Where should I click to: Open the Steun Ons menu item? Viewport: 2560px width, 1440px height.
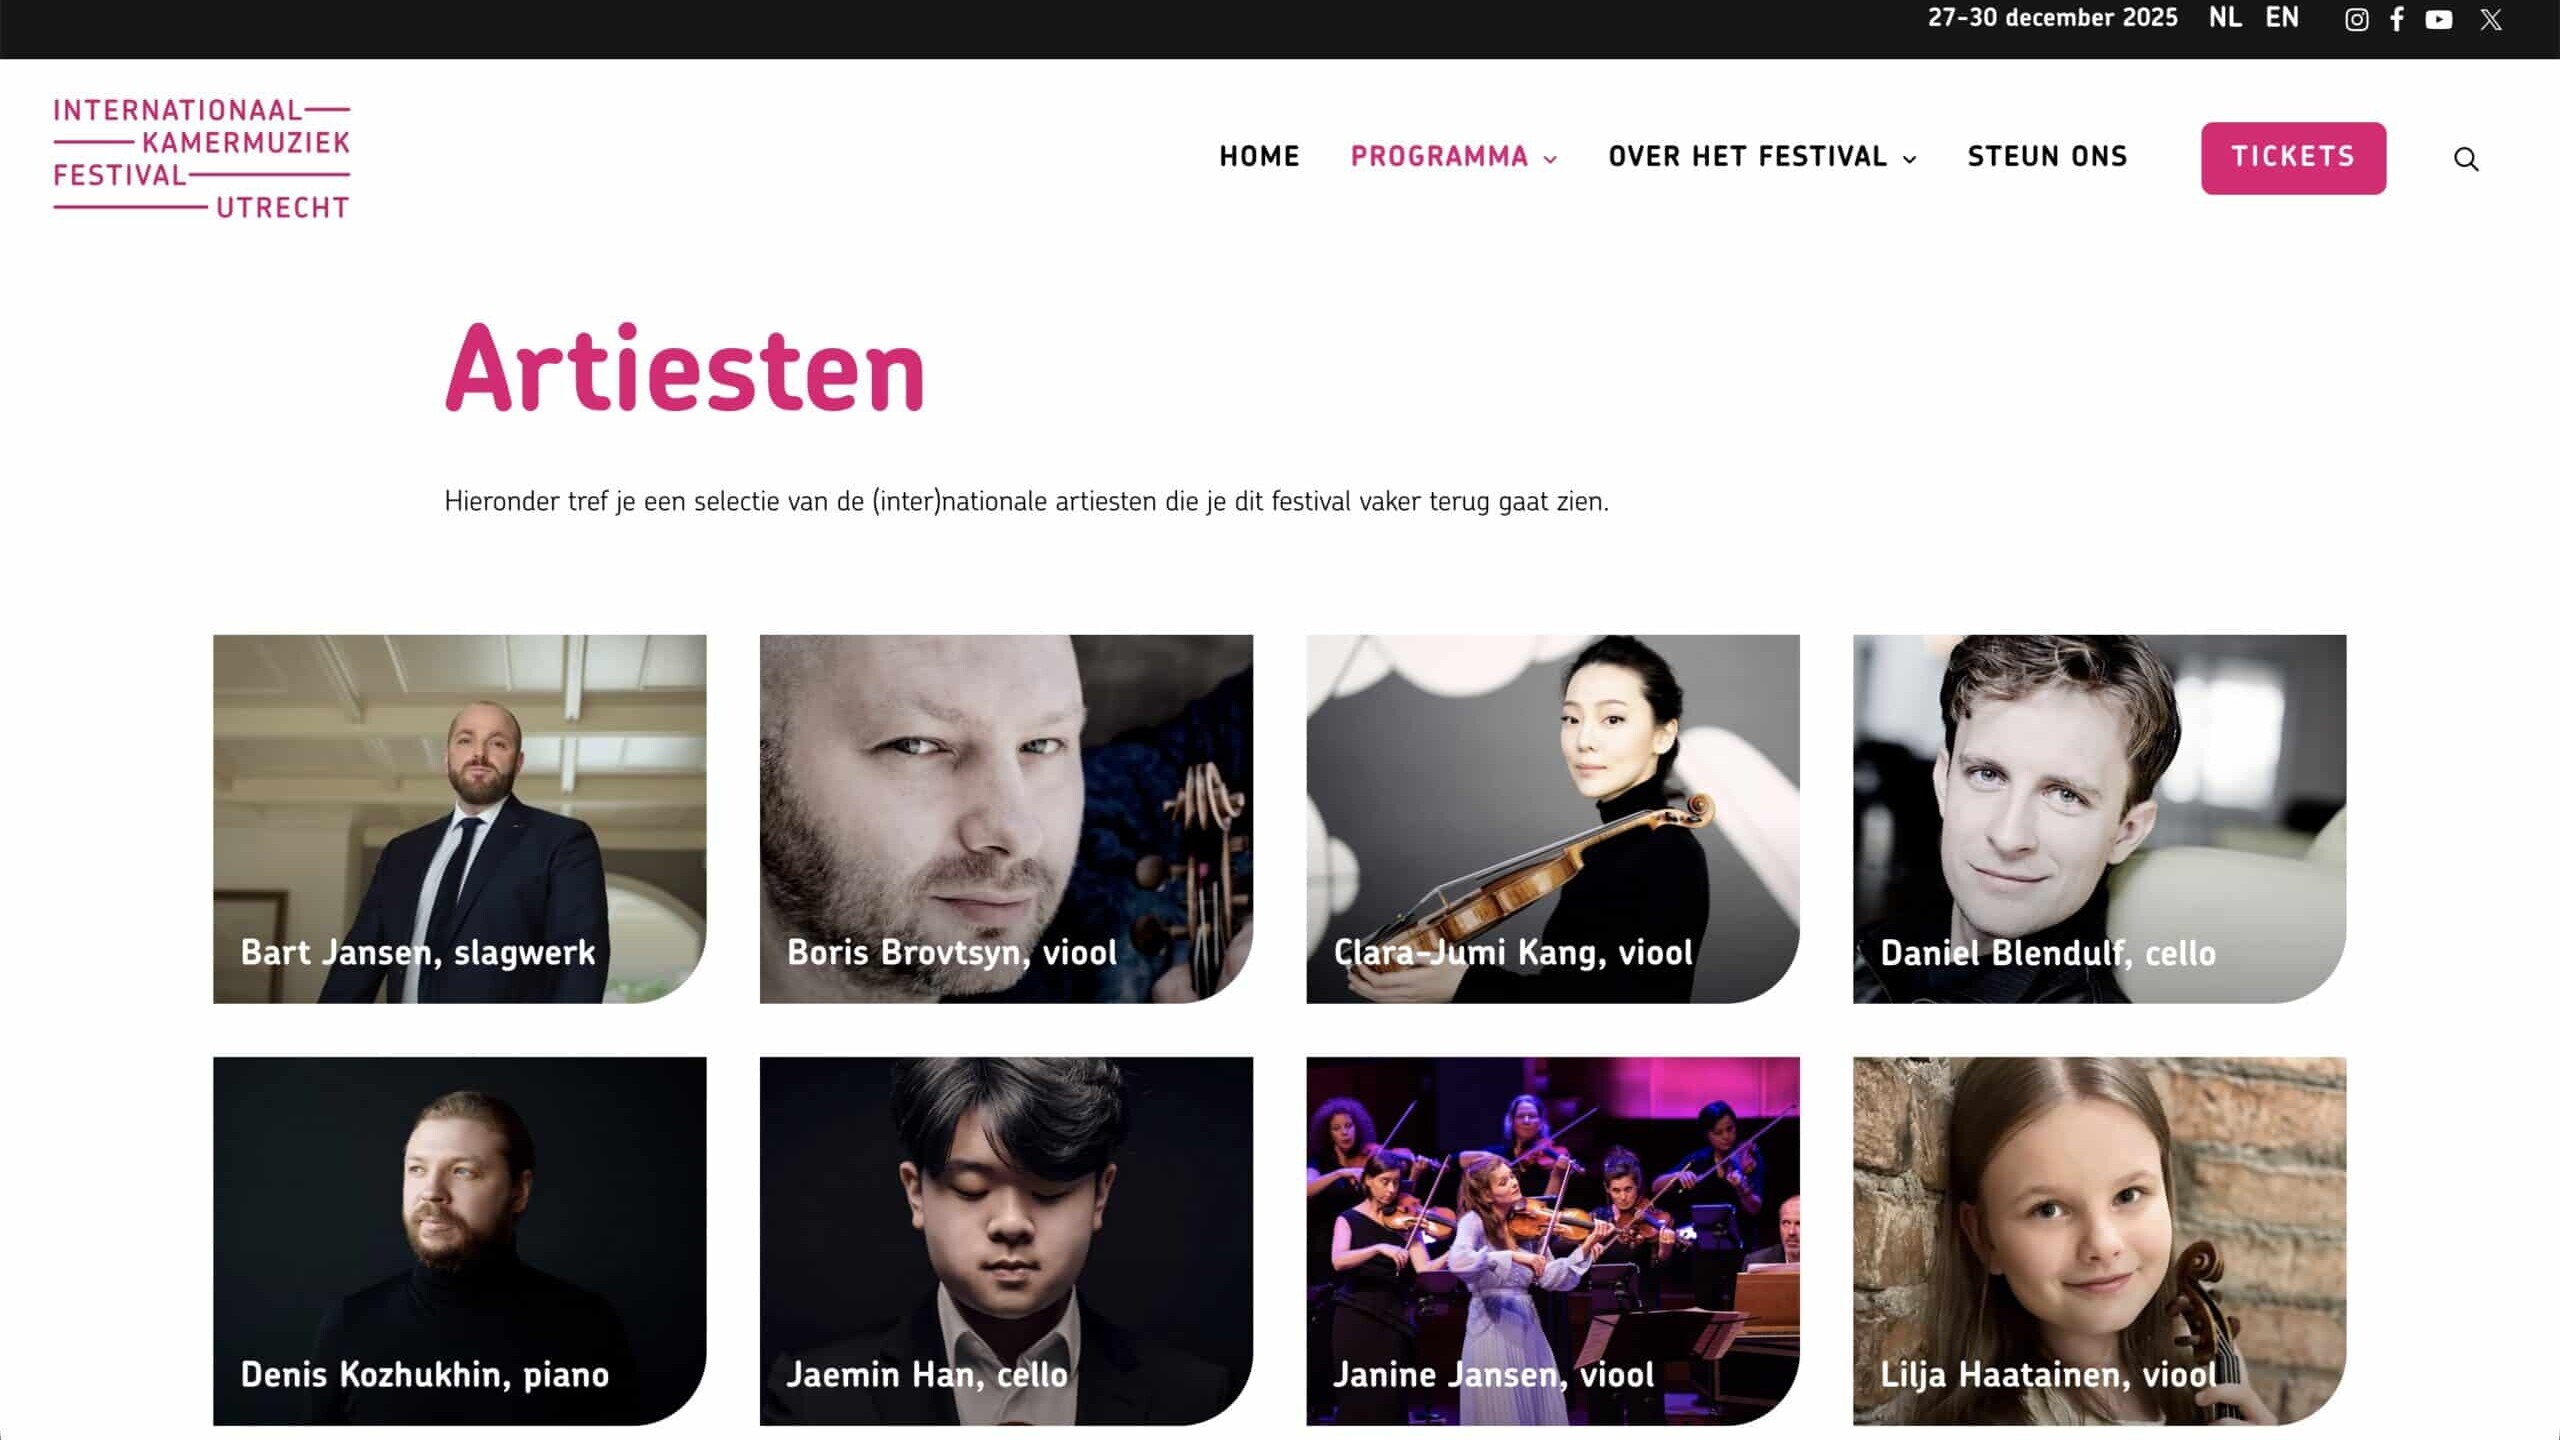2047,157
